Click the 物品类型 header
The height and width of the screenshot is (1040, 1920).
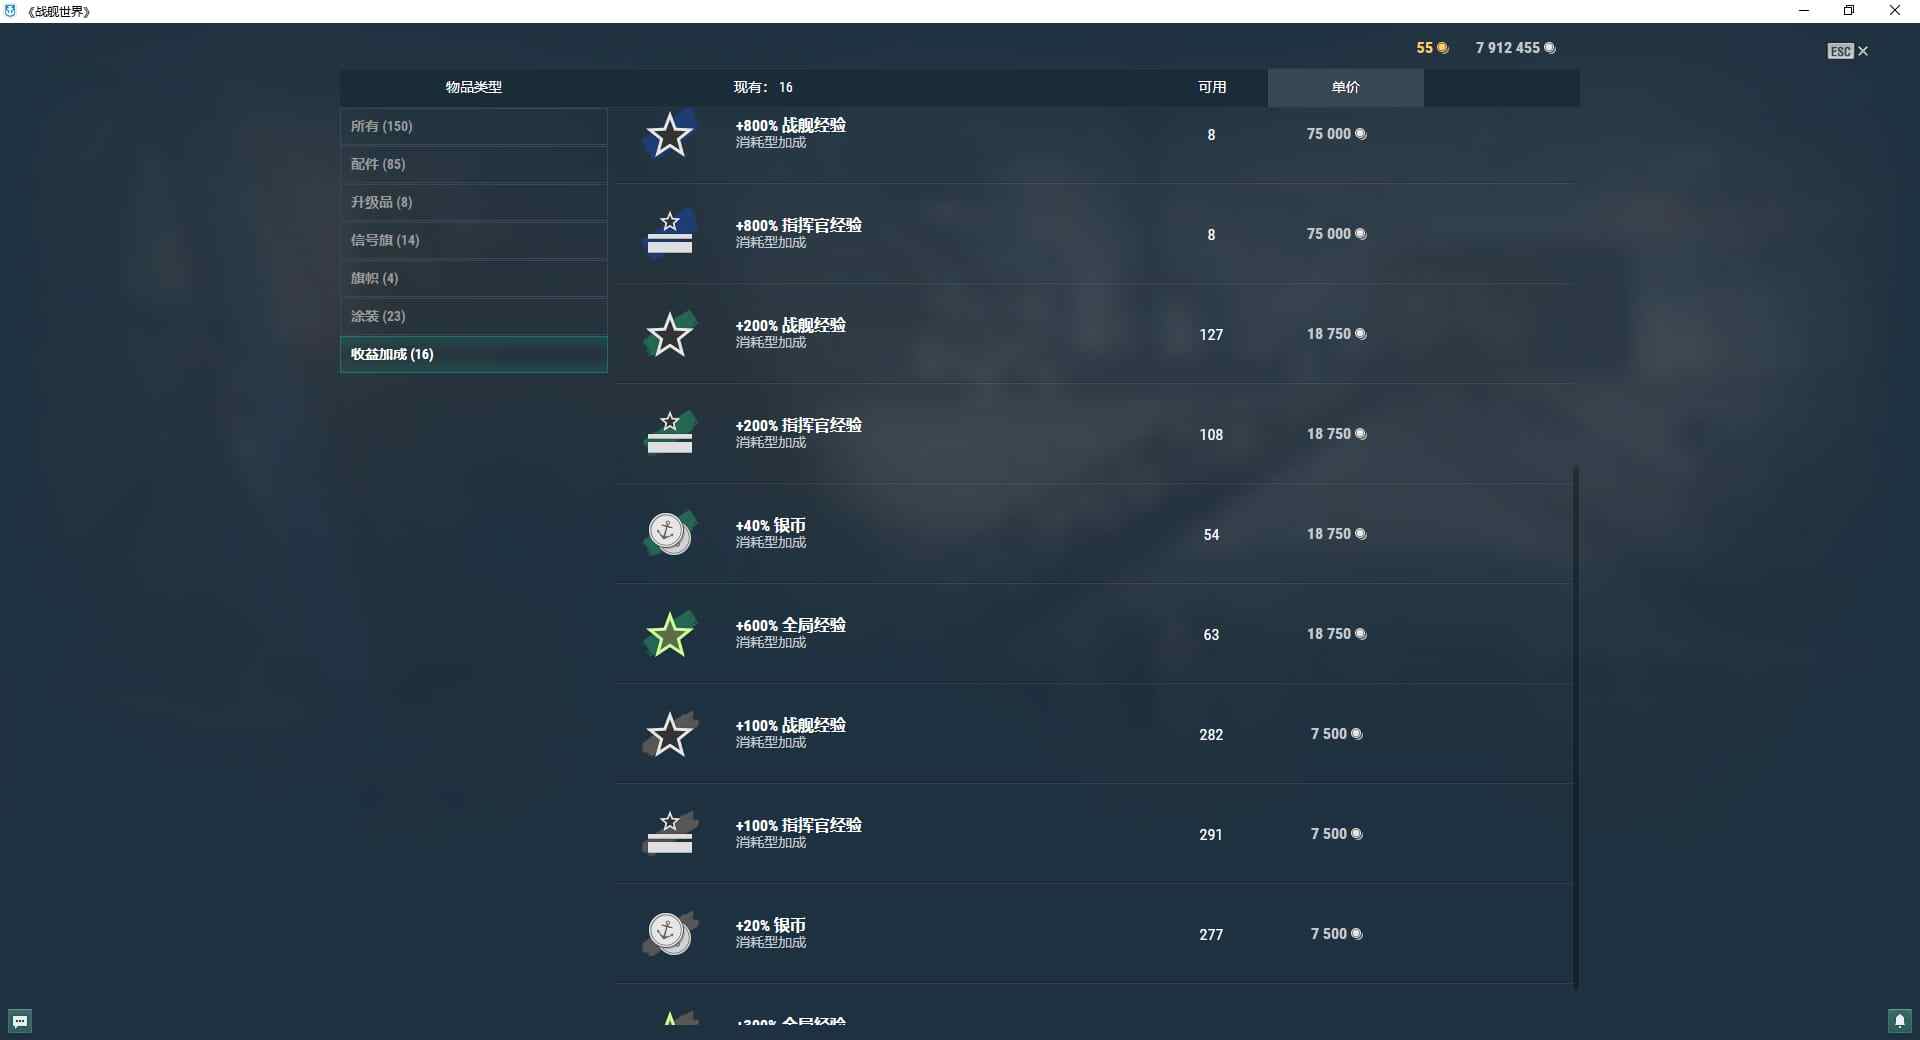pos(474,87)
